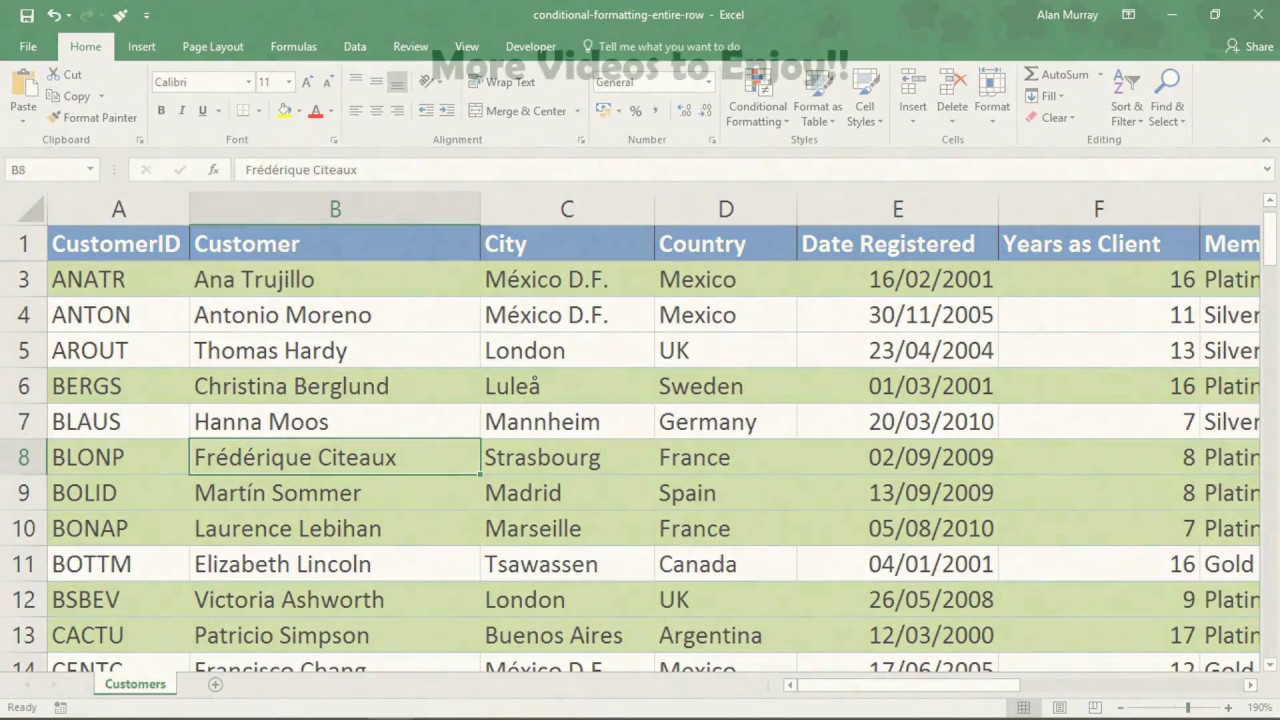Open the Calibri font name dropdown
1280x720 pixels.
point(248,81)
